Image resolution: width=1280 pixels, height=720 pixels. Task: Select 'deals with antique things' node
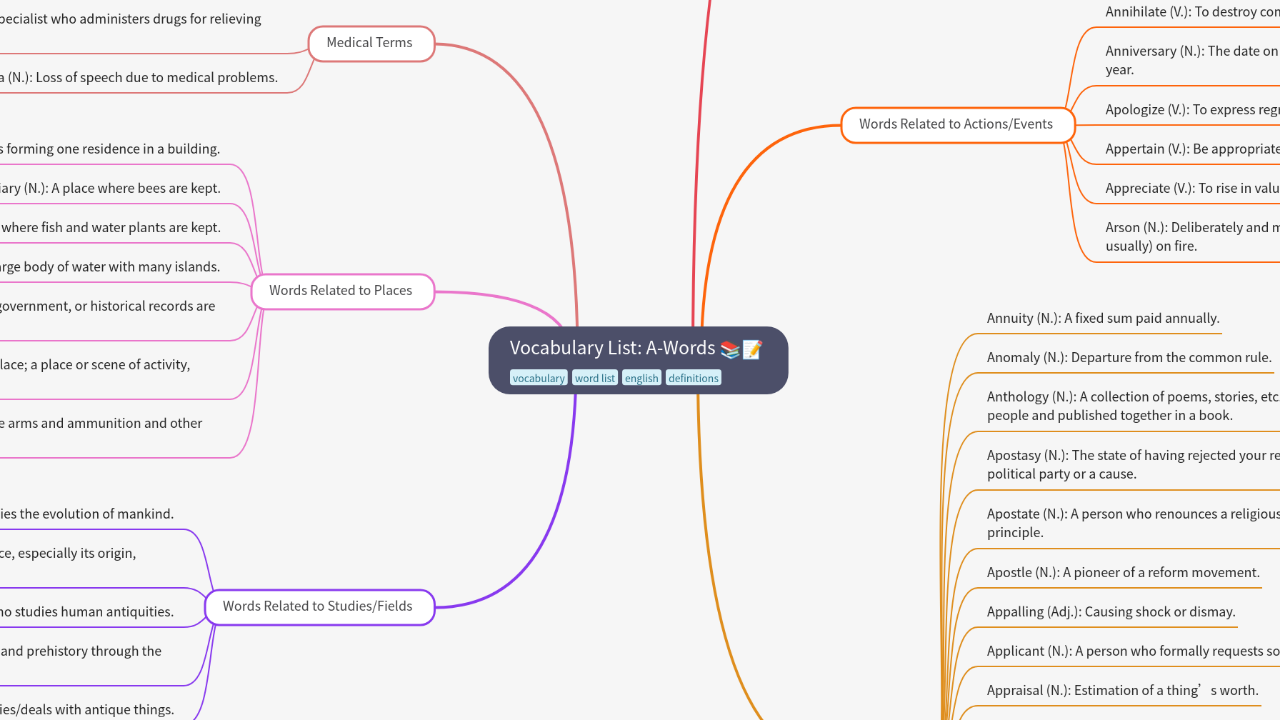point(87,710)
